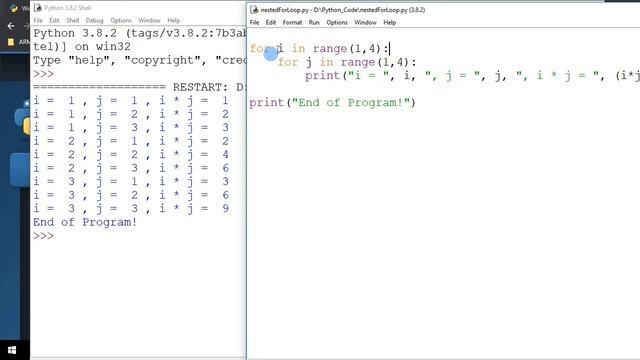Click 'Type "help", "copyright"' shell line

click(139, 60)
